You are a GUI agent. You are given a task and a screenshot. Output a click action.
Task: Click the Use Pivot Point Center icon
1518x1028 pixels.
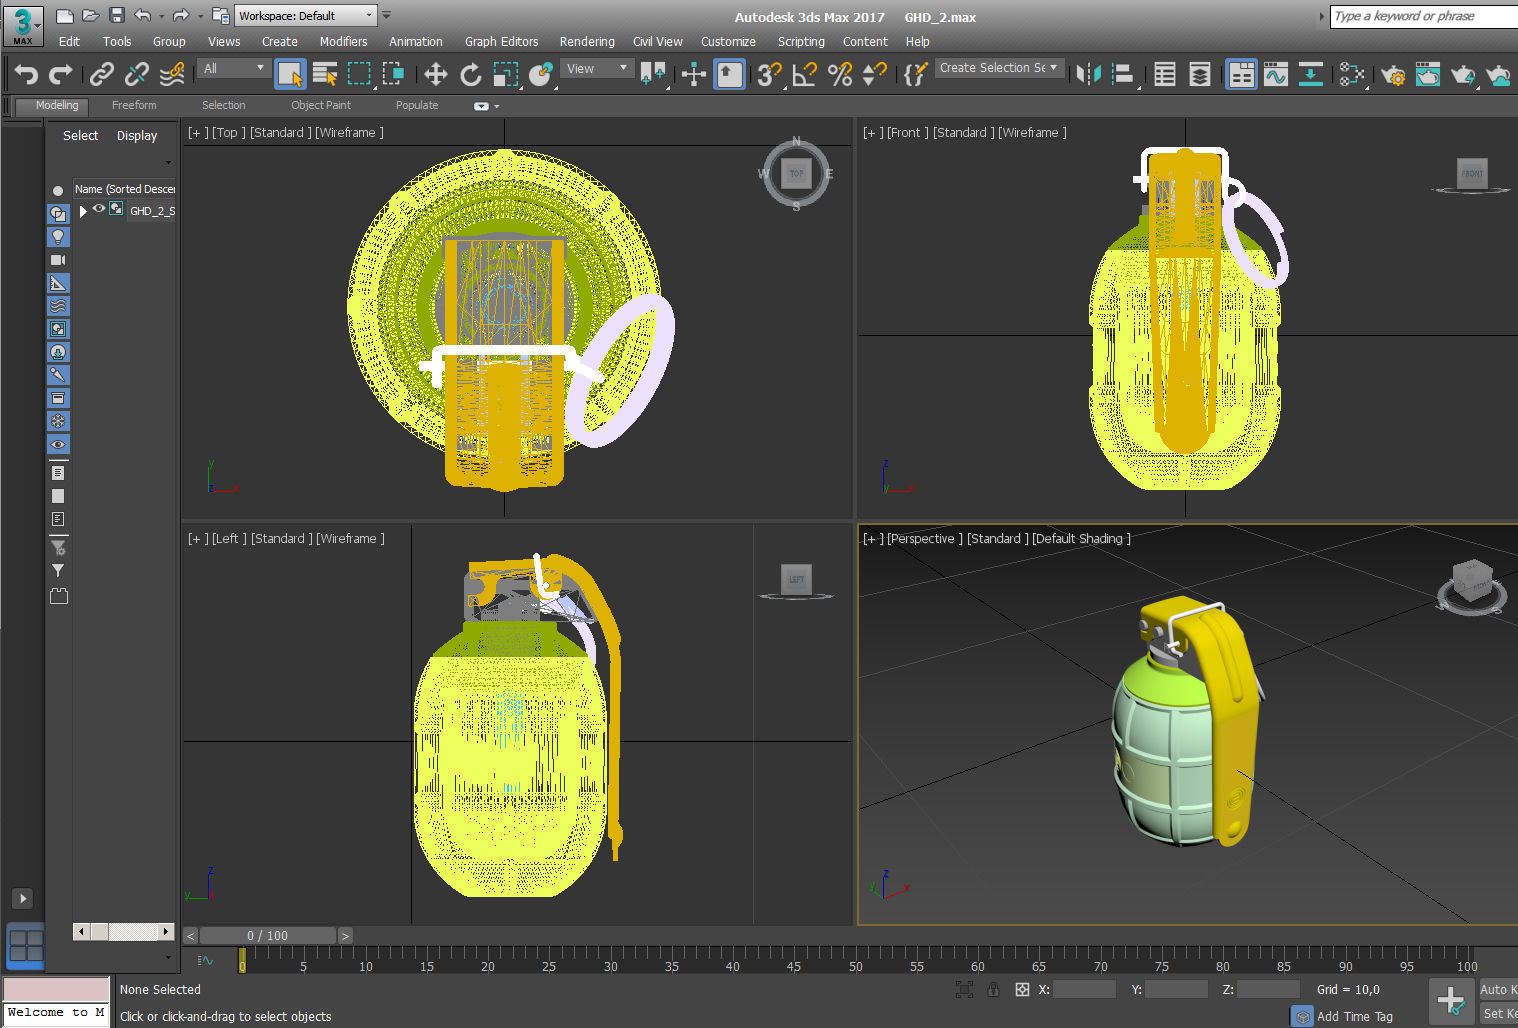(x=652, y=74)
